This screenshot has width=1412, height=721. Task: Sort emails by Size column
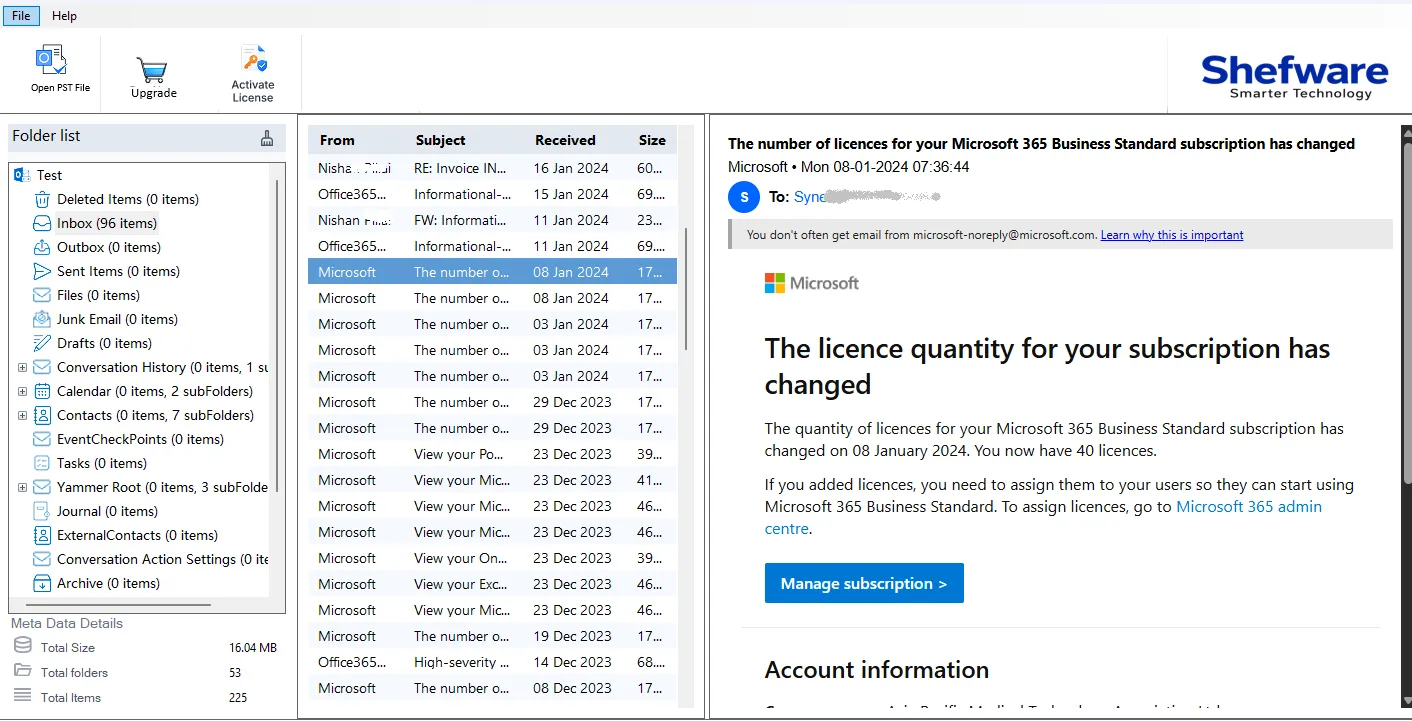(x=654, y=140)
